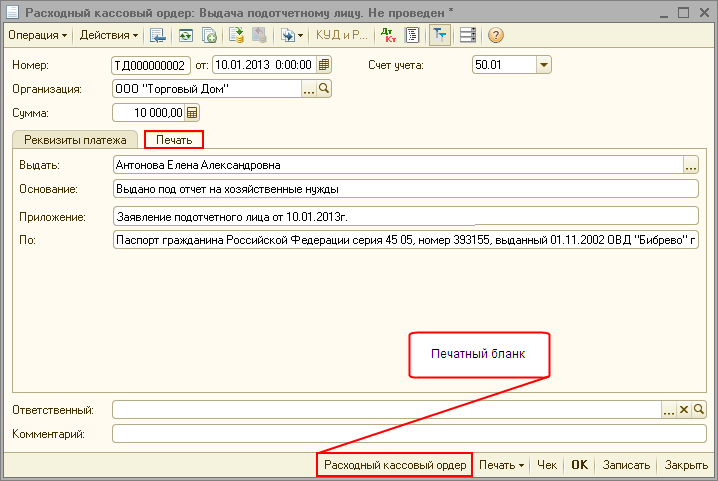The image size is (718, 481).
Task: Click the Сумма field showing 10 000,00
Action: click(x=149, y=113)
